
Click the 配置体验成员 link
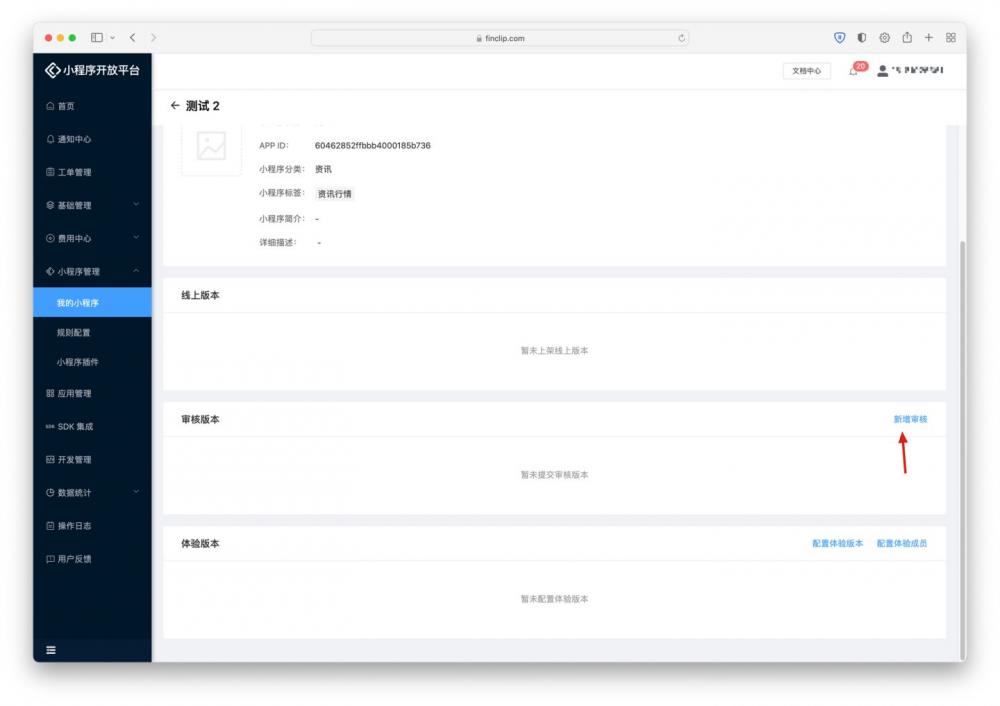(902, 543)
